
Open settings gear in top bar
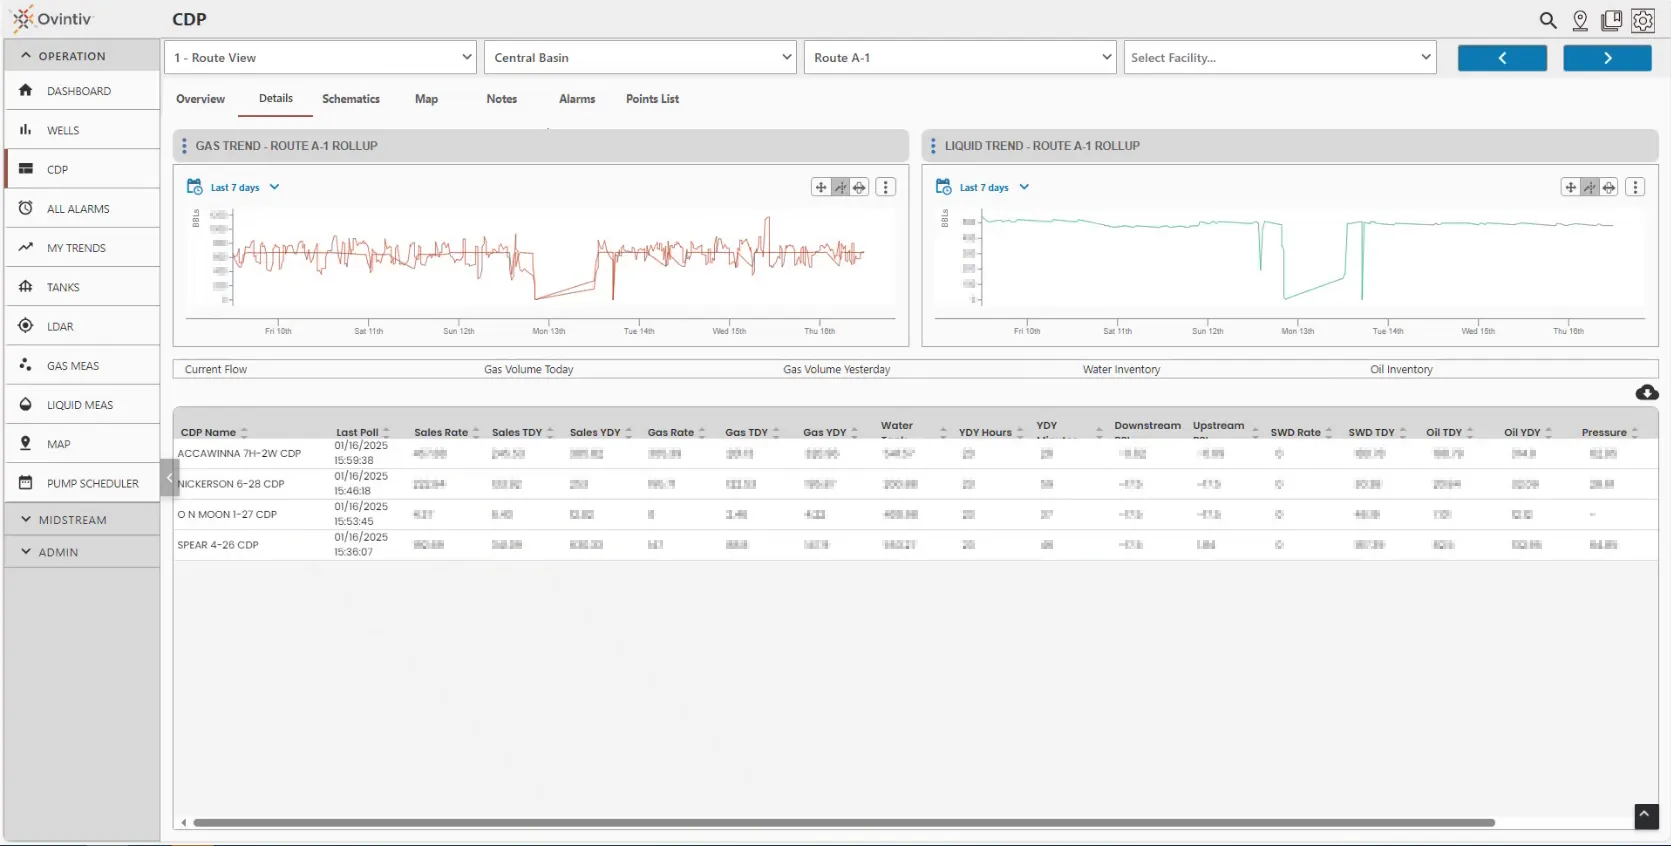(x=1643, y=20)
